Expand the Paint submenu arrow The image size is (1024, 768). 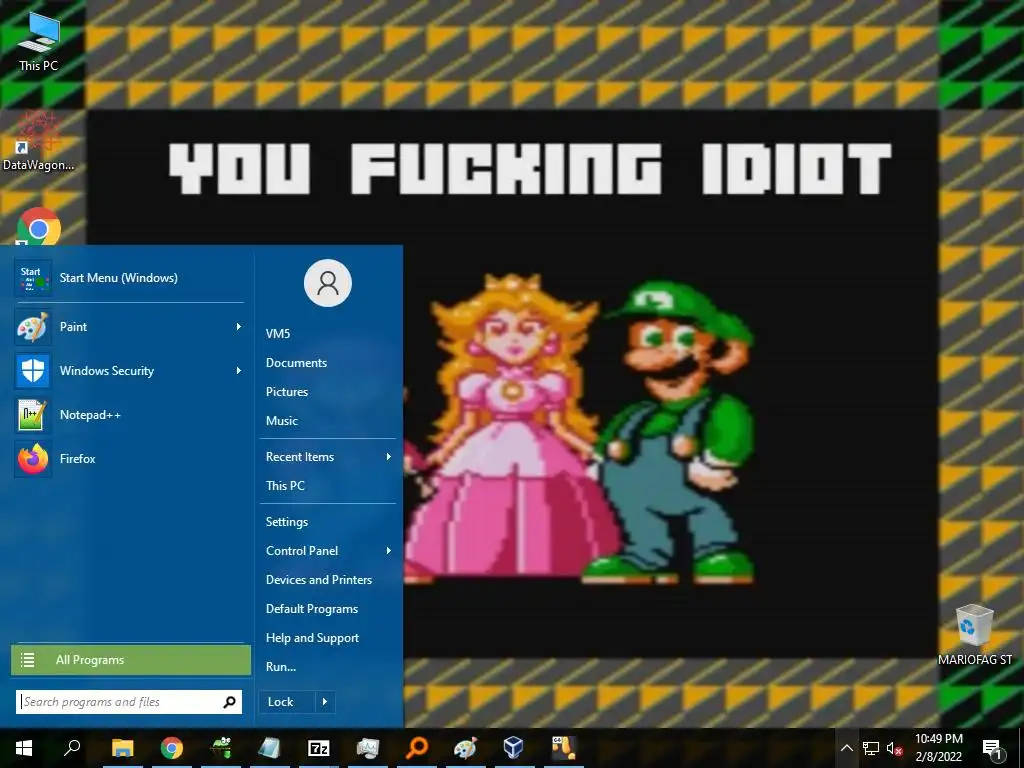[238, 327]
